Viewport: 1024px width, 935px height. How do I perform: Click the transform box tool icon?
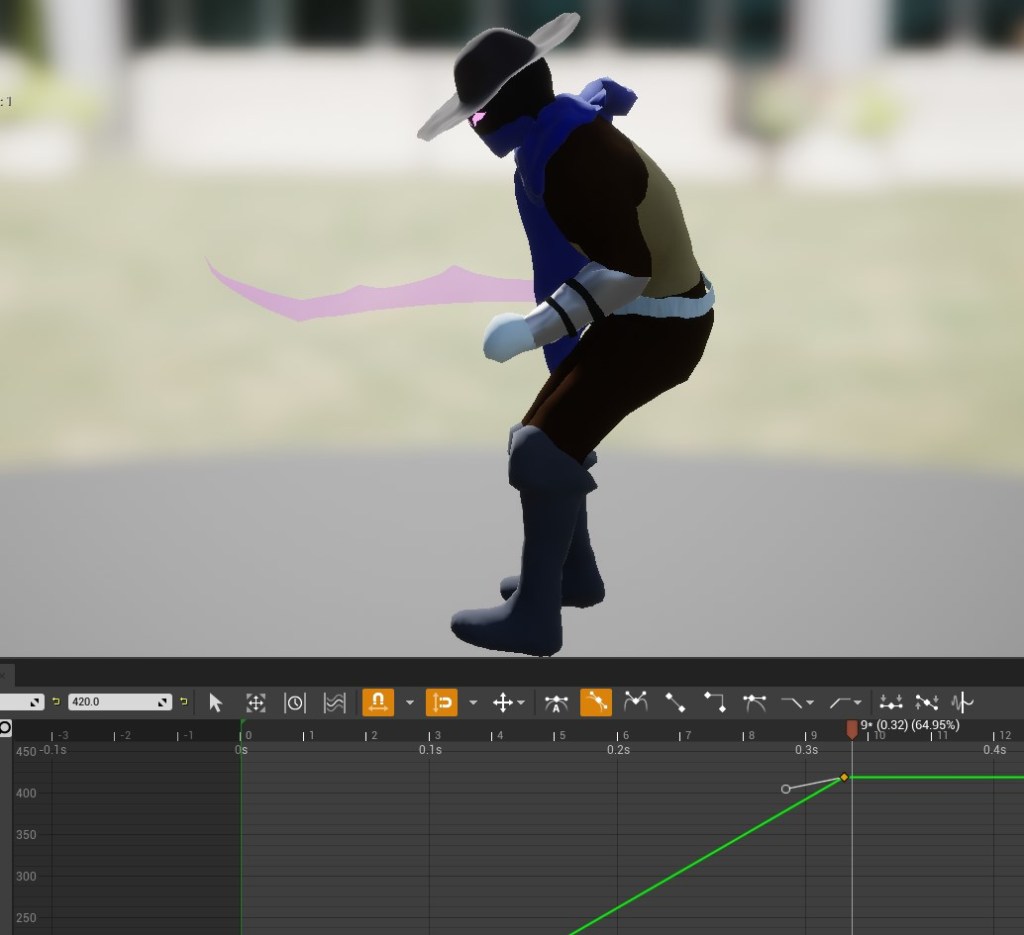coord(255,703)
